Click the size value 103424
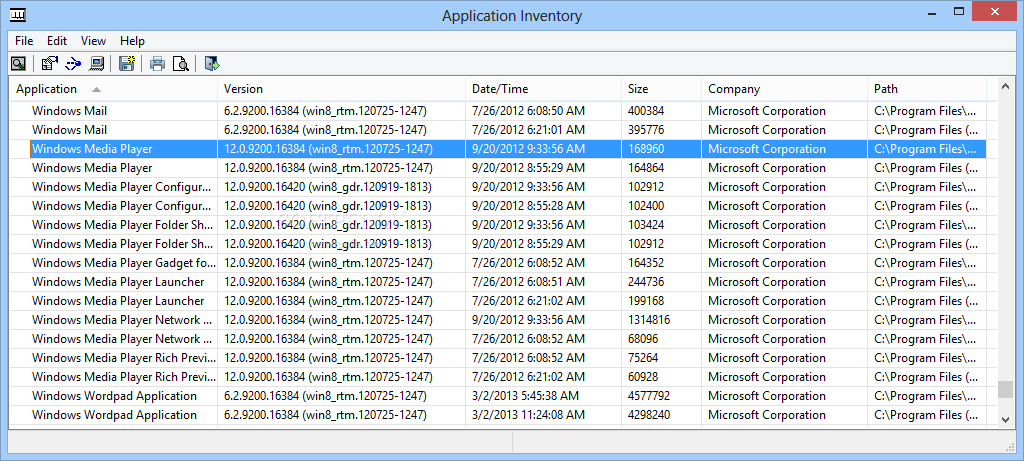The height and width of the screenshot is (461, 1024). point(646,225)
